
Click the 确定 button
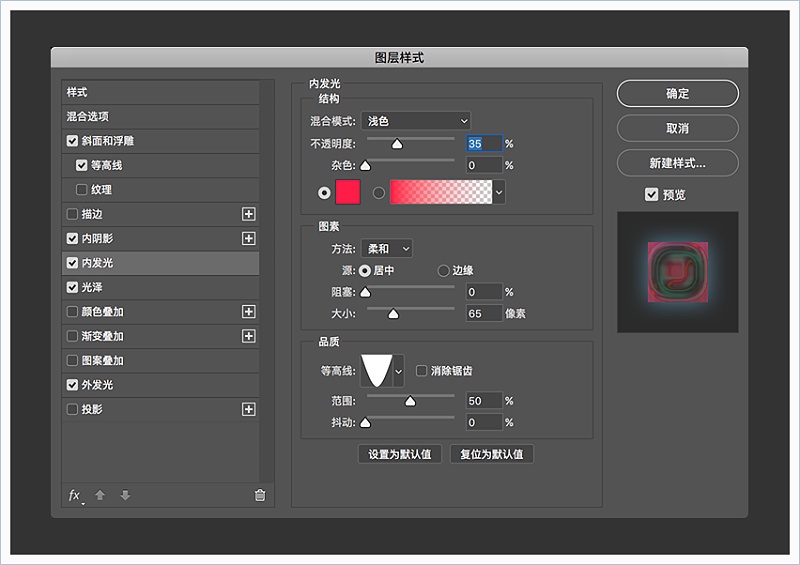click(x=677, y=93)
